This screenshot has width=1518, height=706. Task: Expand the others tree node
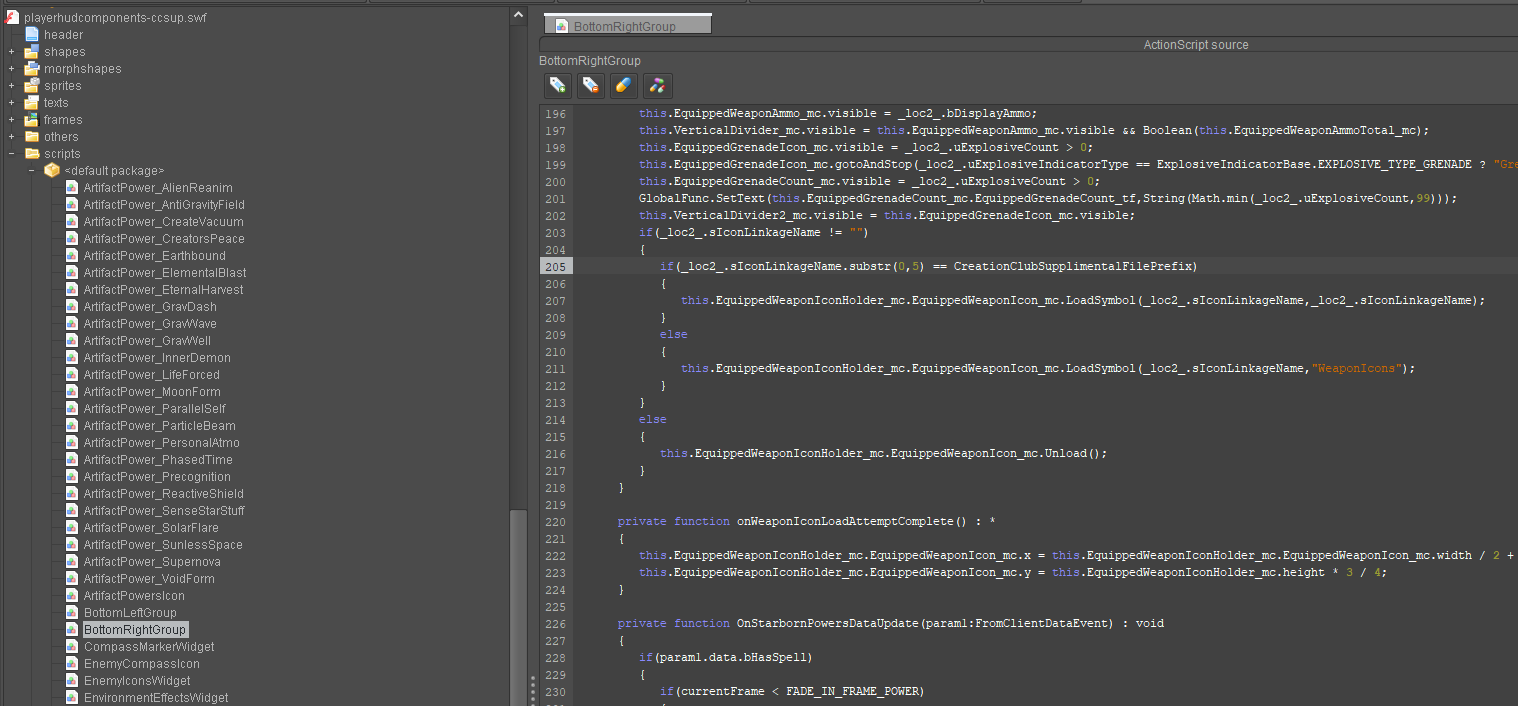pyautogui.click(x=9, y=136)
